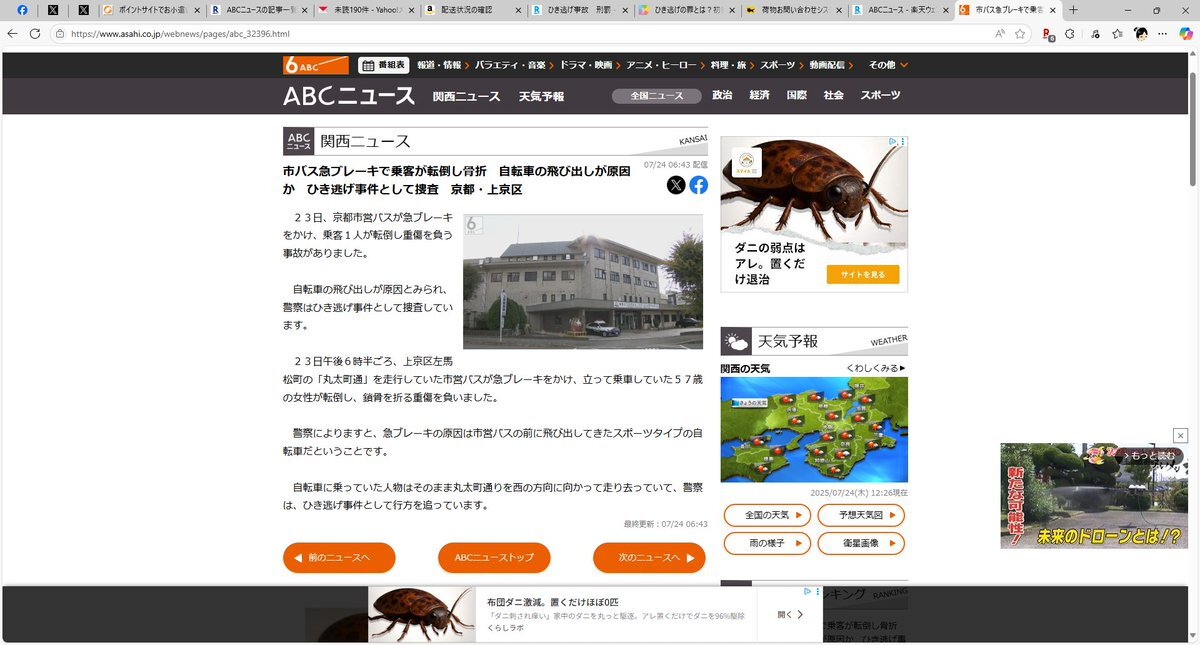Screen dimensions: 1200x645
Task: Go to next news with 次のニュースへ
Action: [x=649, y=558]
